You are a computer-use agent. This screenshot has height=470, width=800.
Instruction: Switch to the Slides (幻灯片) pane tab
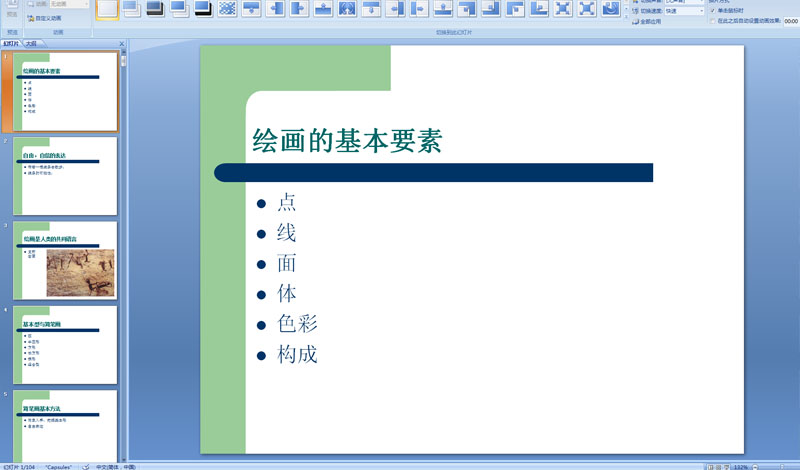[11, 44]
